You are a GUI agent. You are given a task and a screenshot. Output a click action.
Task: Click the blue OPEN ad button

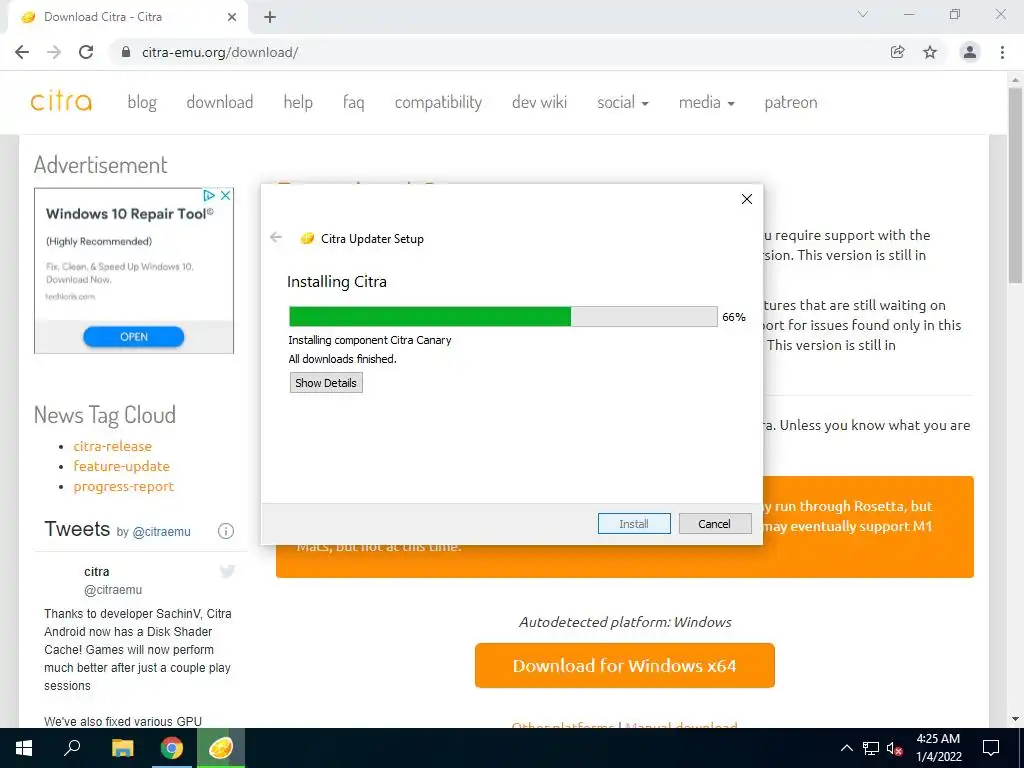point(134,337)
